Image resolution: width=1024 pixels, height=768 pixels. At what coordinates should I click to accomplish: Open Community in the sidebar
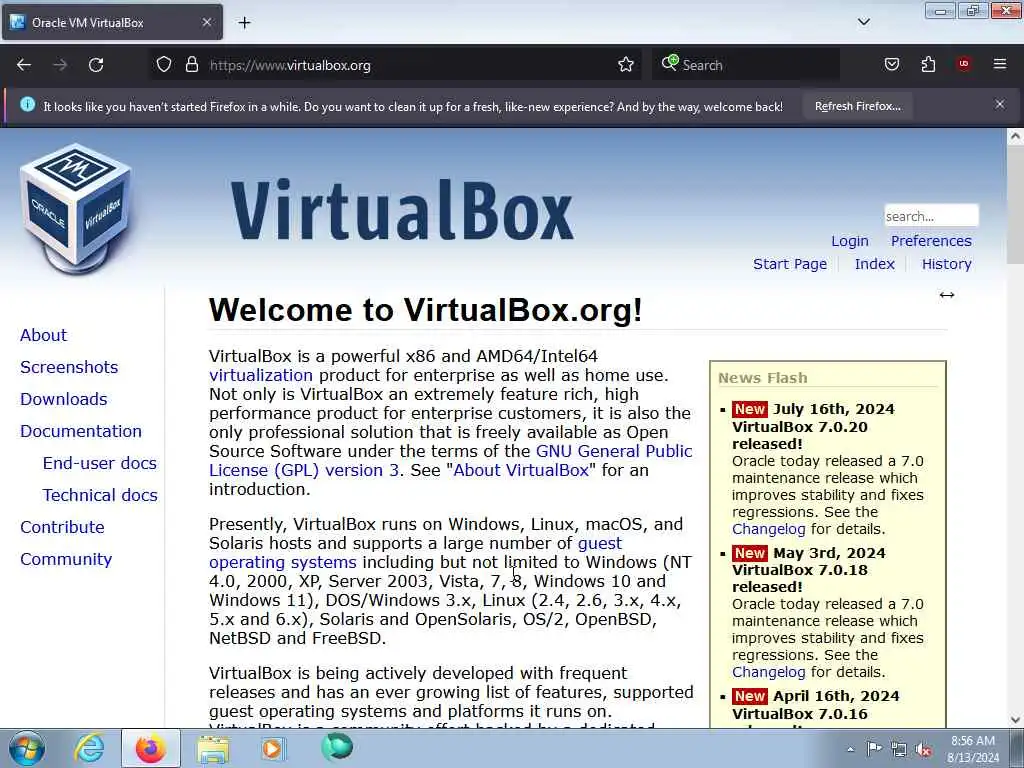pos(66,559)
